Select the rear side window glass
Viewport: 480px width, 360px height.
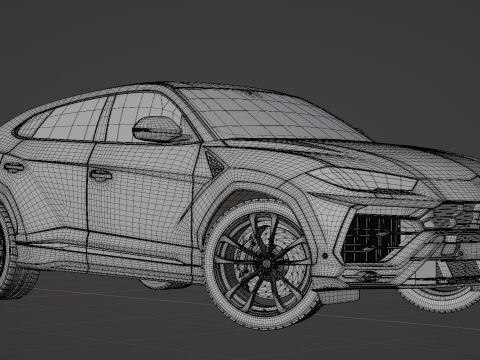click(72, 118)
